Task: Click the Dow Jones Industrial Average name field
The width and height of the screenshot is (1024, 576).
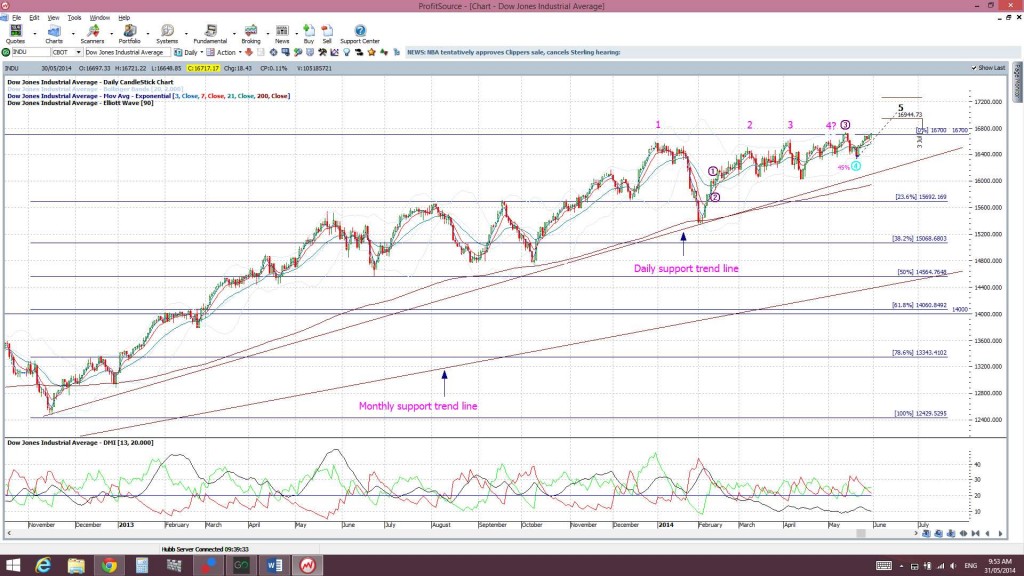Action: click(127, 52)
